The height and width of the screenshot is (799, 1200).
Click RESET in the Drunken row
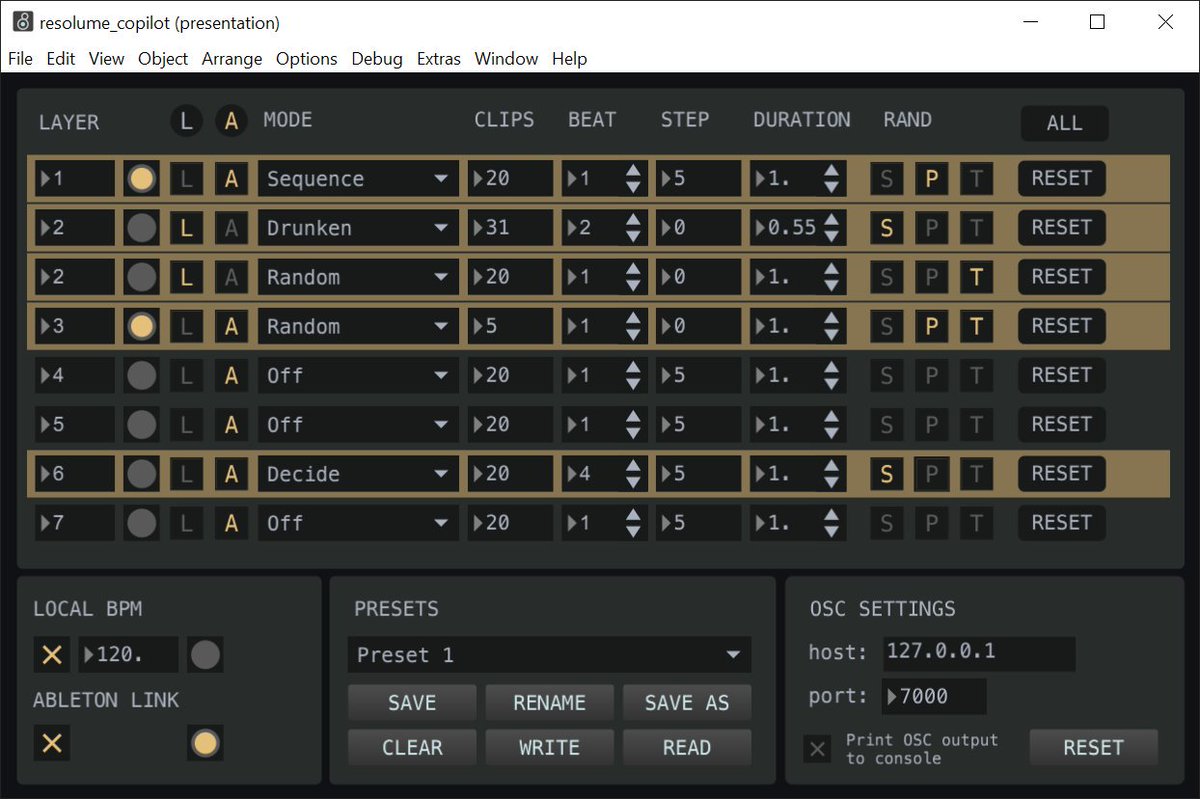click(1061, 228)
